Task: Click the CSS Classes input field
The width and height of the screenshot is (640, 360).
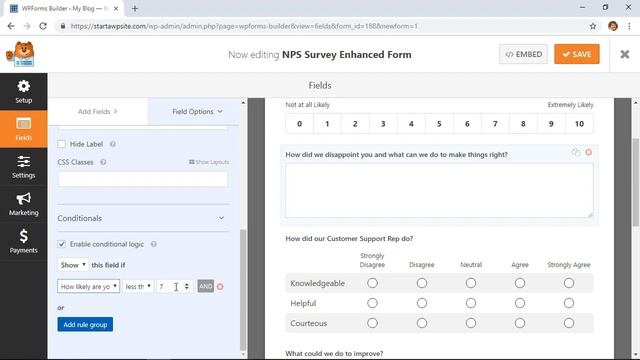Action: click(143, 179)
